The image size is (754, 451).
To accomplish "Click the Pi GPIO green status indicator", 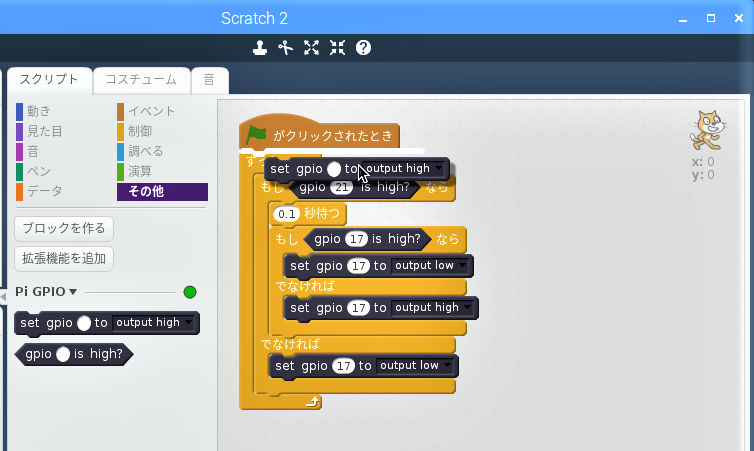I will (x=190, y=292).
